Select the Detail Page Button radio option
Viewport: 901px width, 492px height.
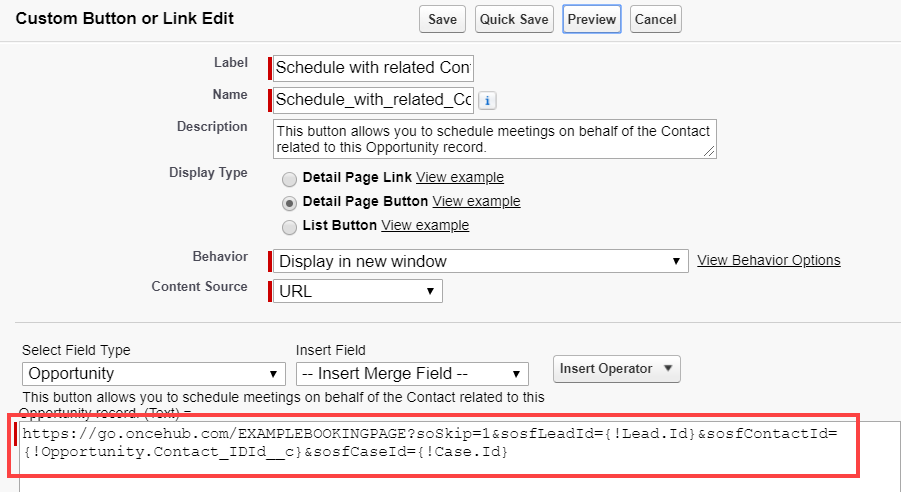(x=289, y=202)
